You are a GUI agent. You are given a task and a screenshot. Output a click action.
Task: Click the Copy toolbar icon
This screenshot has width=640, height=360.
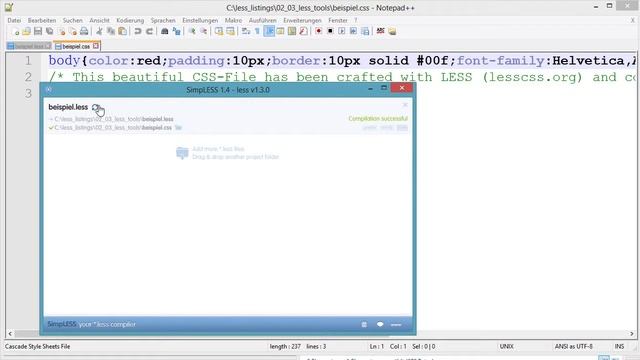[111, 31]
